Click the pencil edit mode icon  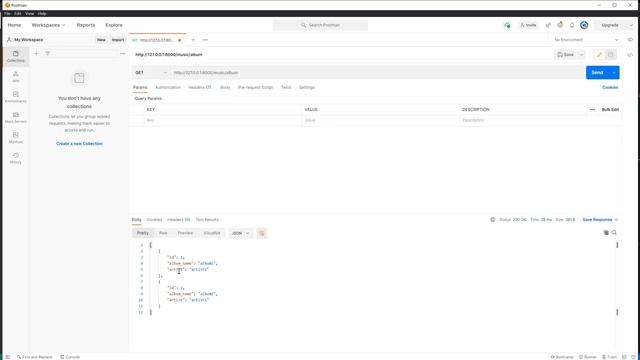(x=599, y=55)
